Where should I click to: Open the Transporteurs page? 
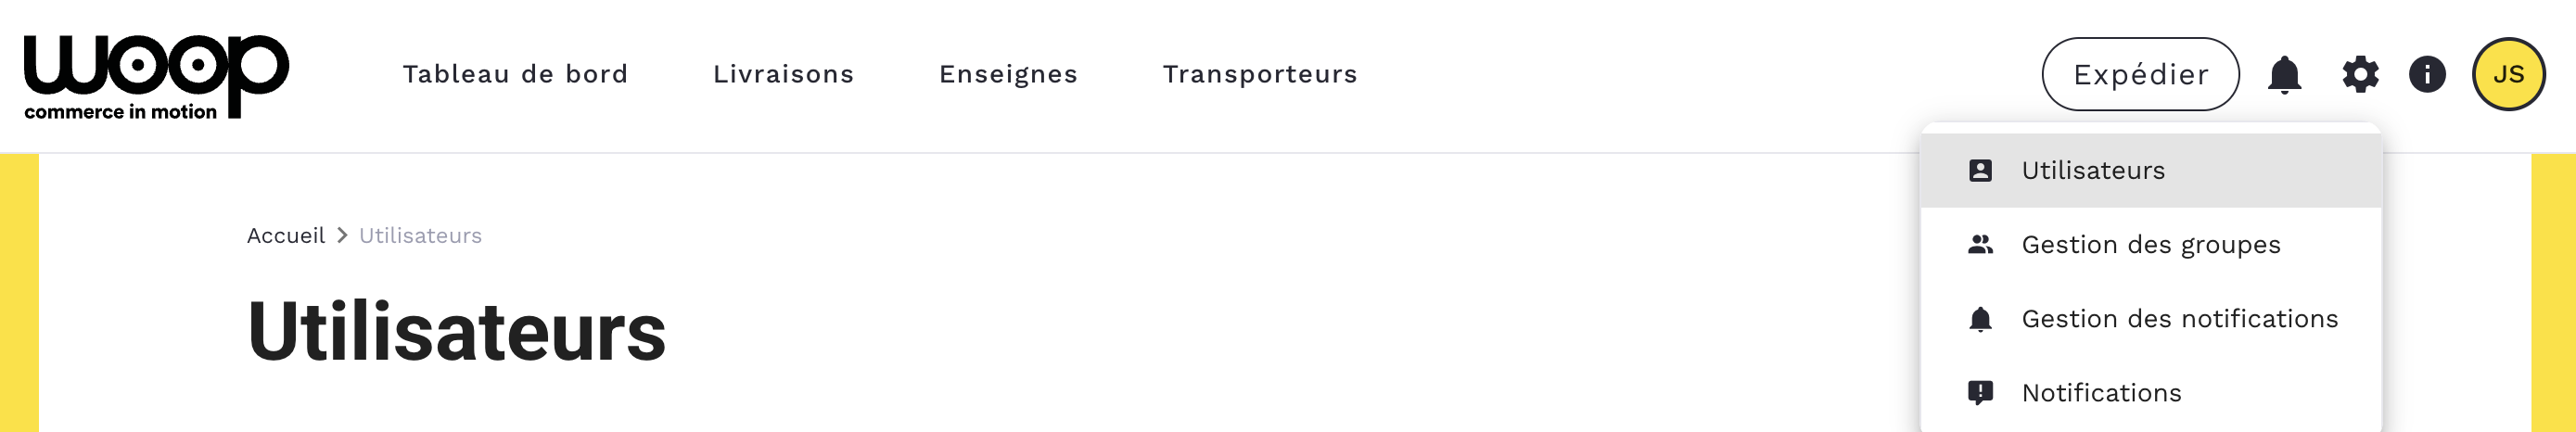click(1260, 75)
